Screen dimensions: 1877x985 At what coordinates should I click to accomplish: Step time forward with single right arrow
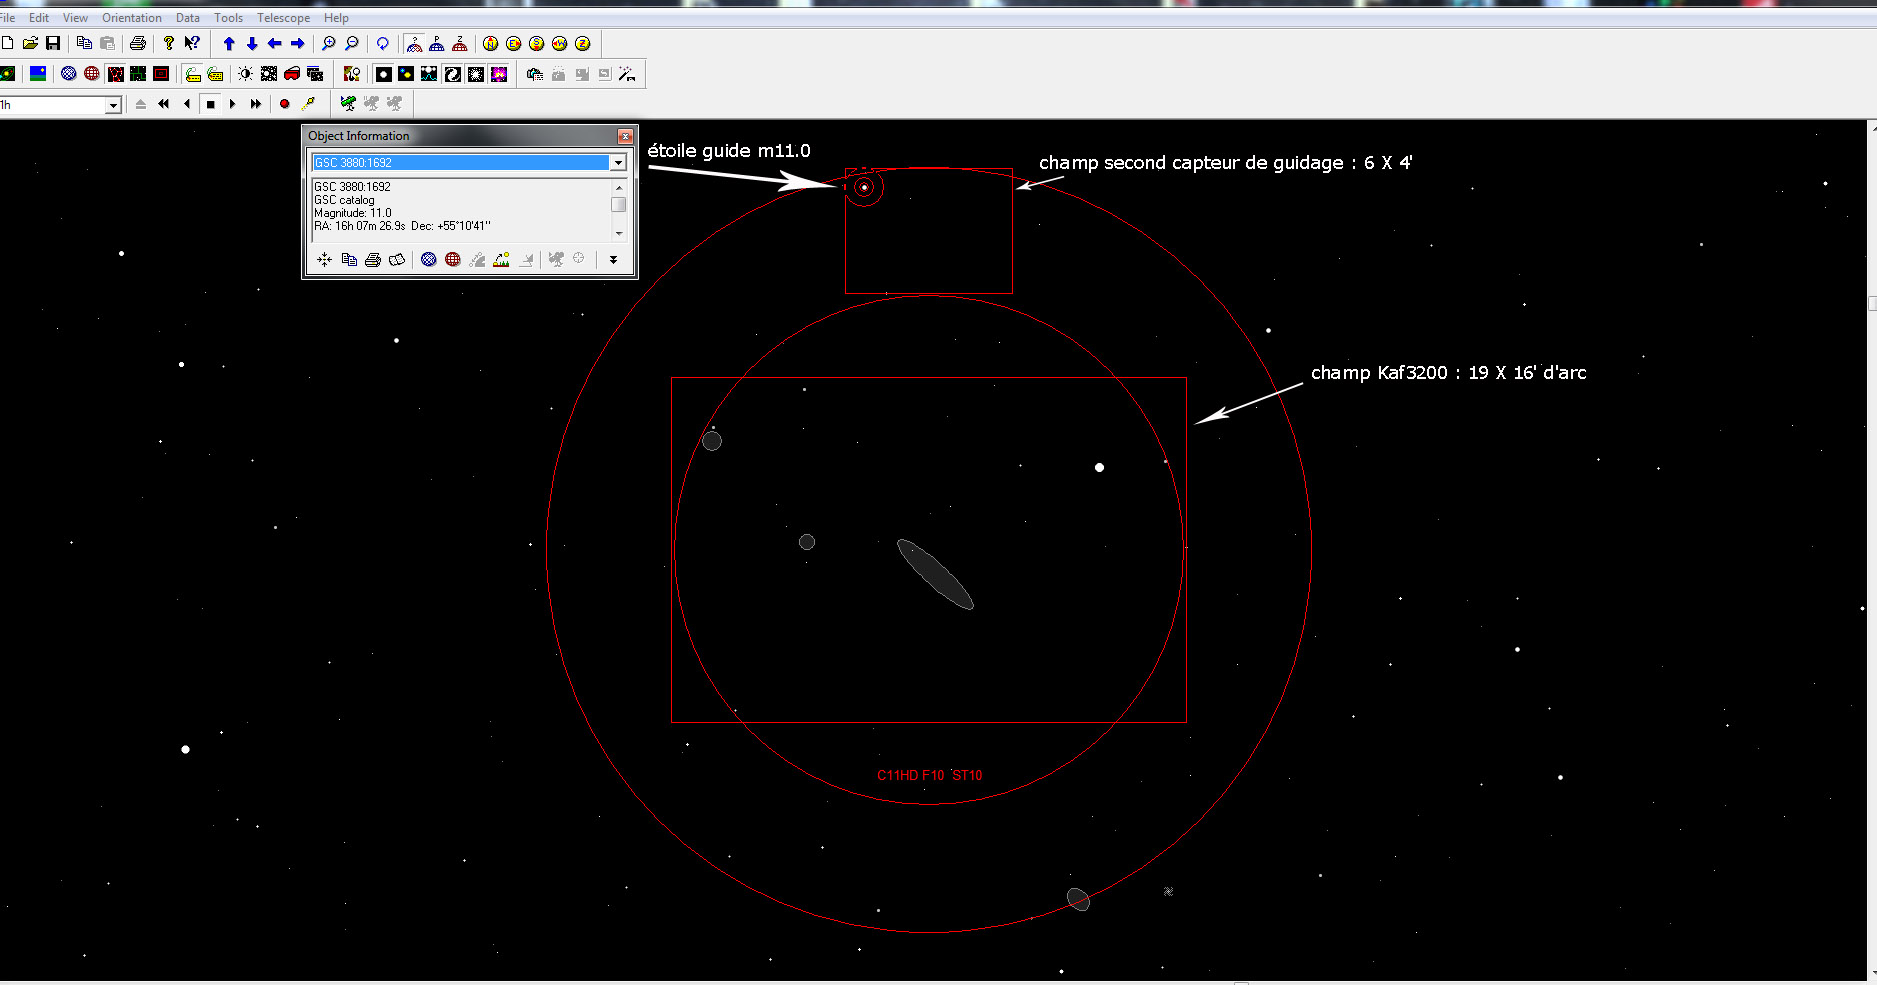click(233, 104)
